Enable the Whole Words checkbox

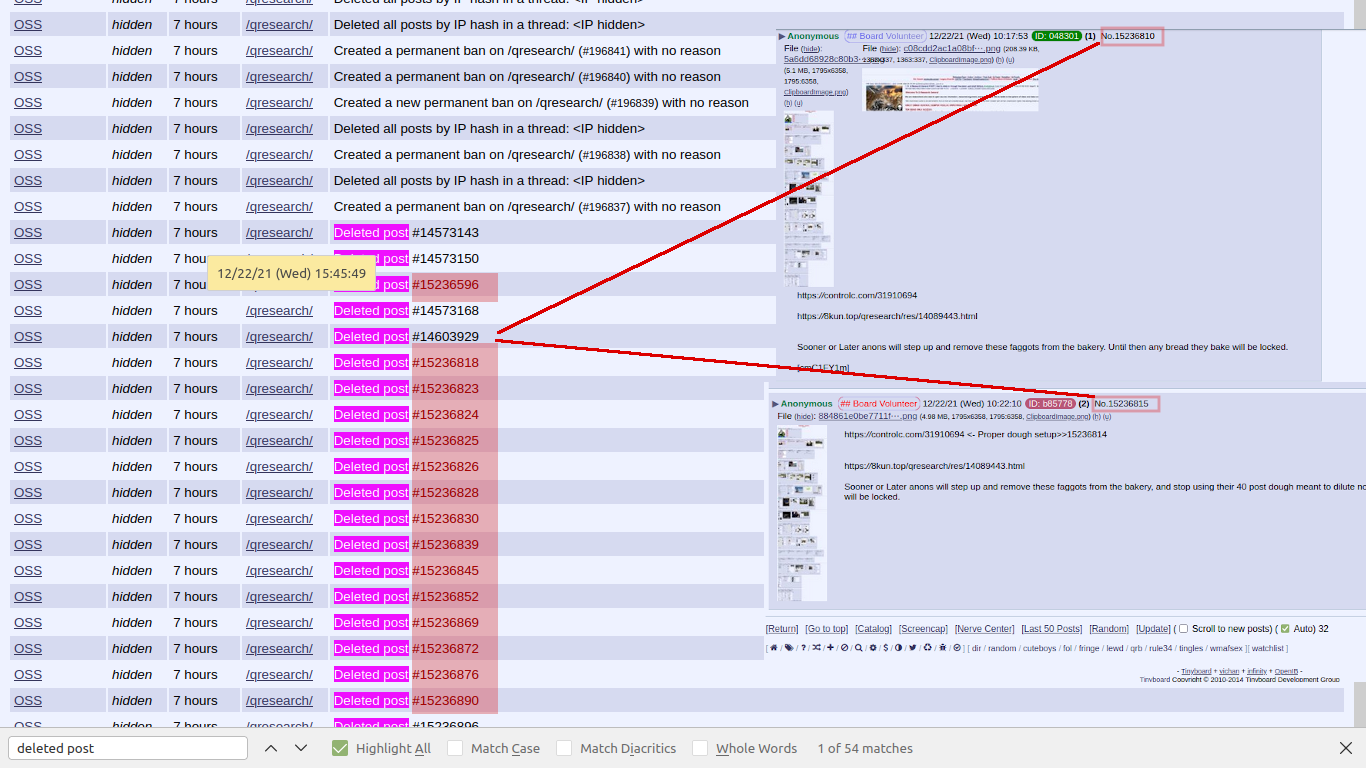pyautogui.click(x=700, y=748)
